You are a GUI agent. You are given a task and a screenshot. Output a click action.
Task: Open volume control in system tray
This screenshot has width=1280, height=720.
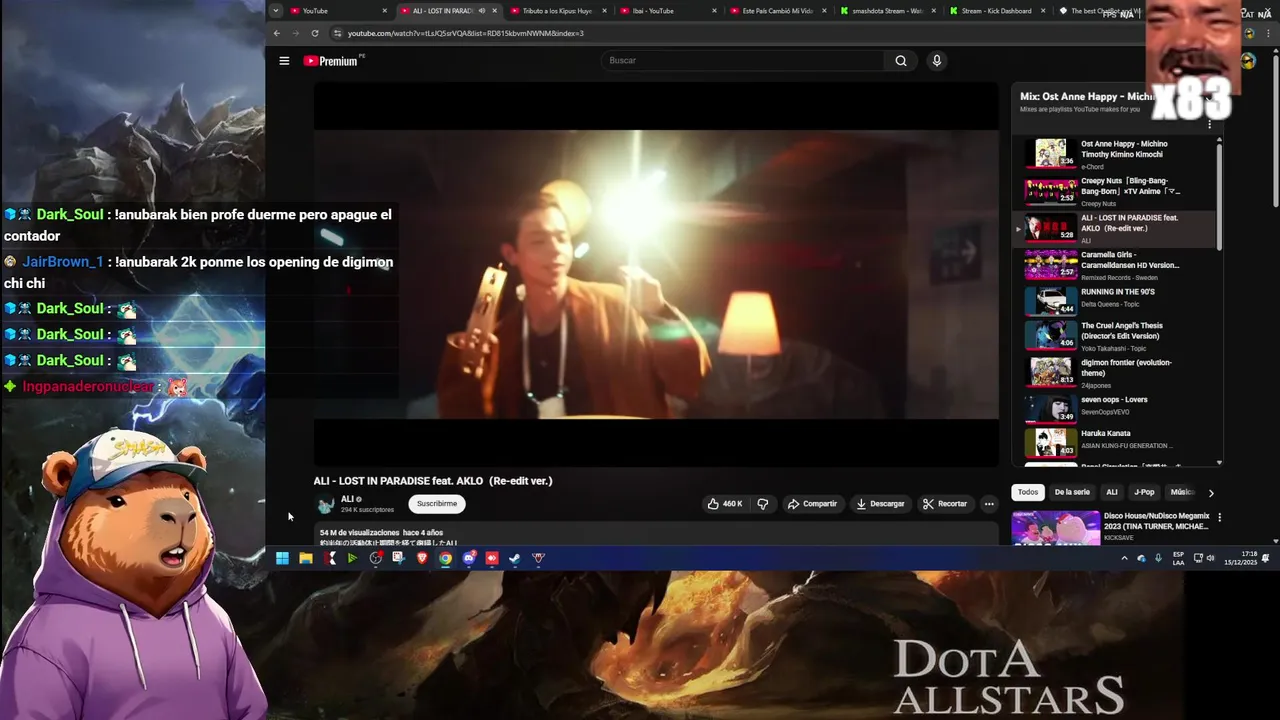[1210, 558]
